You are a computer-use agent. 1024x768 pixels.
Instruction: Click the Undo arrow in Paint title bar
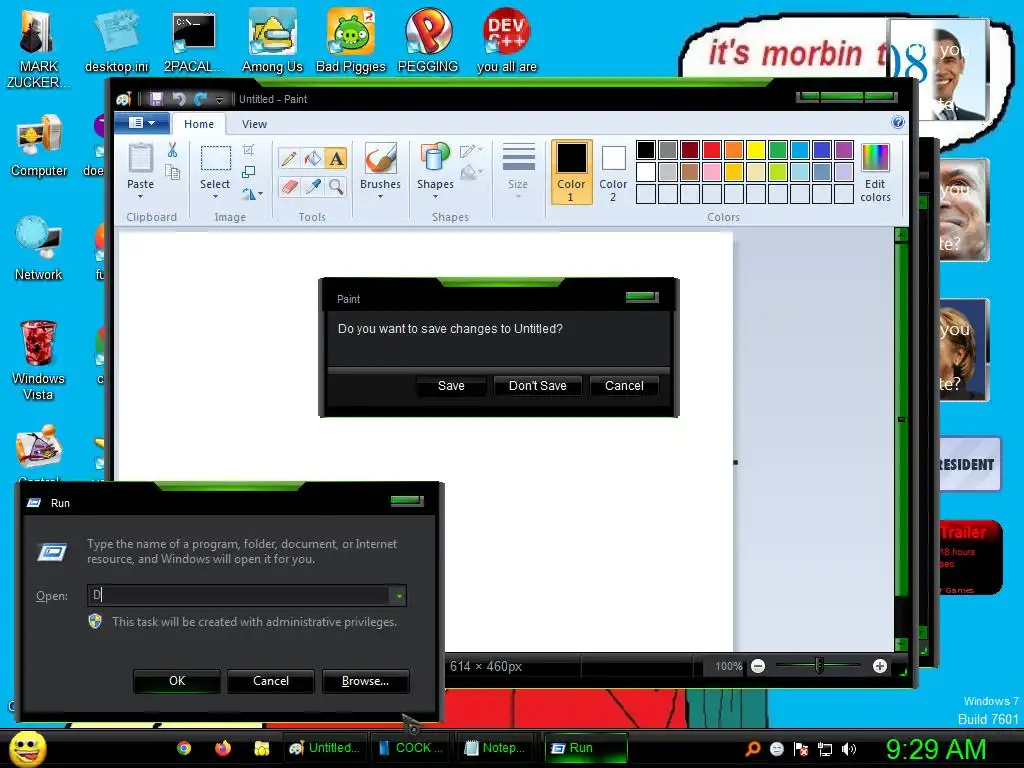coord(178,99)
